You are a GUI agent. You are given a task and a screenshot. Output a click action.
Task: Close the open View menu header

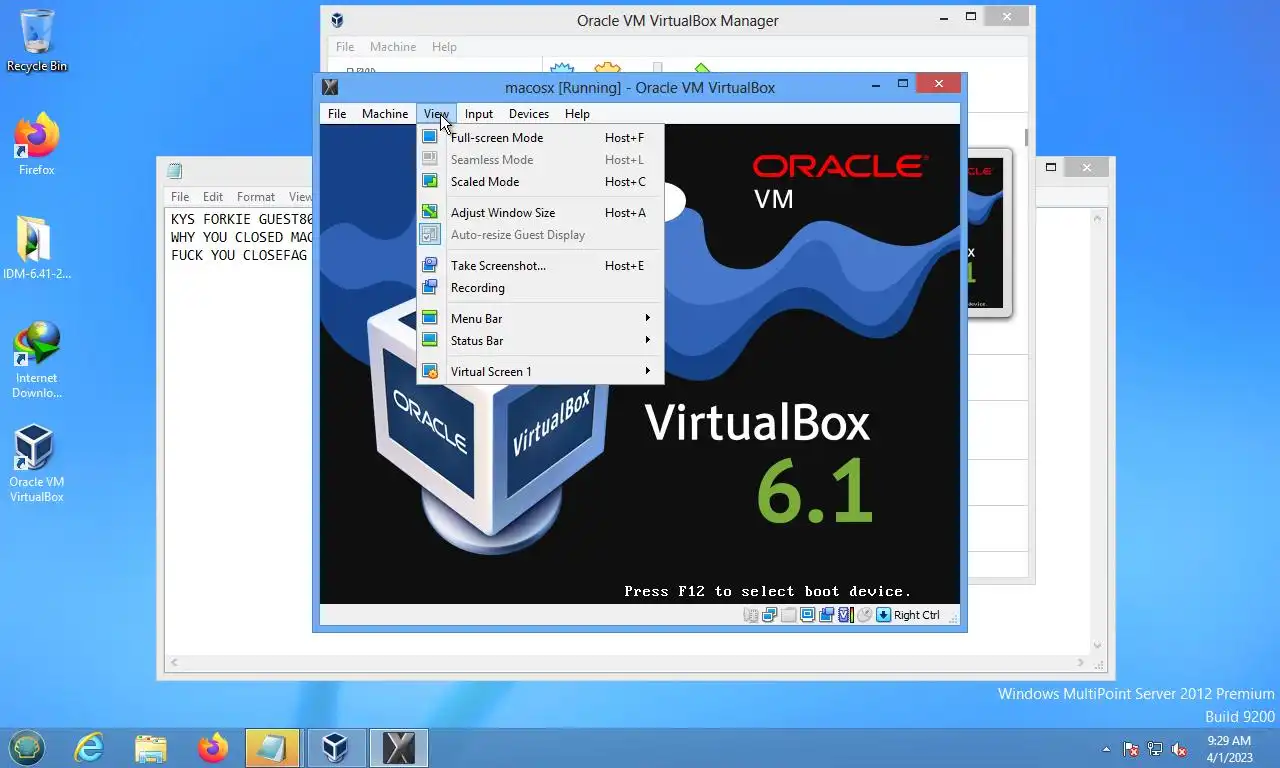click(x=436, y=114)
